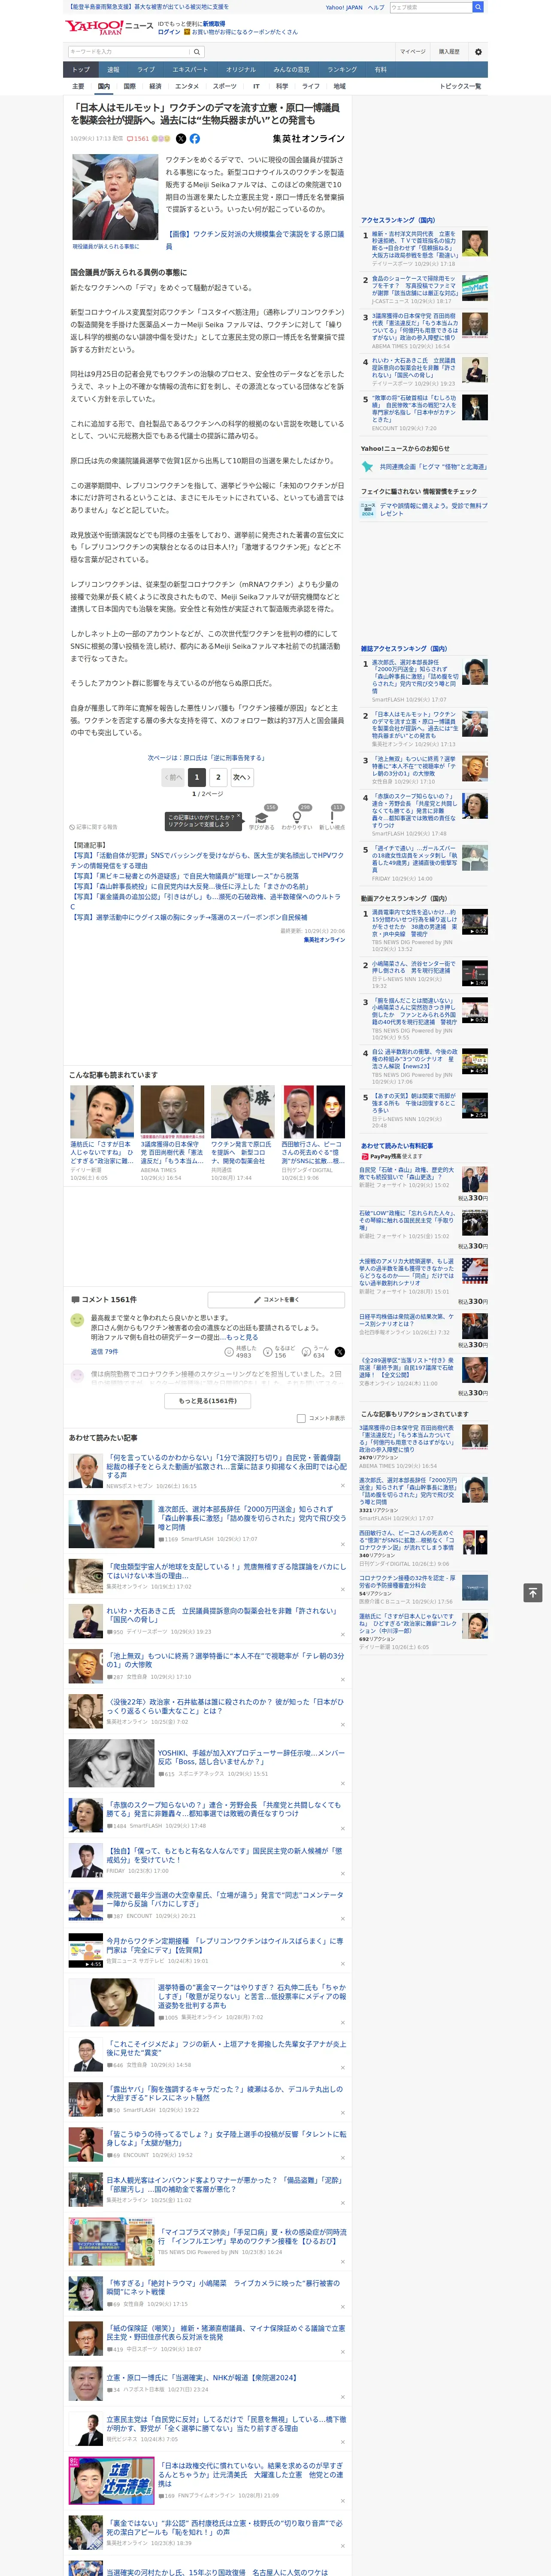
Task: Click the Yahoo! JAPAN news logo
Action: (x=109, y=27)
